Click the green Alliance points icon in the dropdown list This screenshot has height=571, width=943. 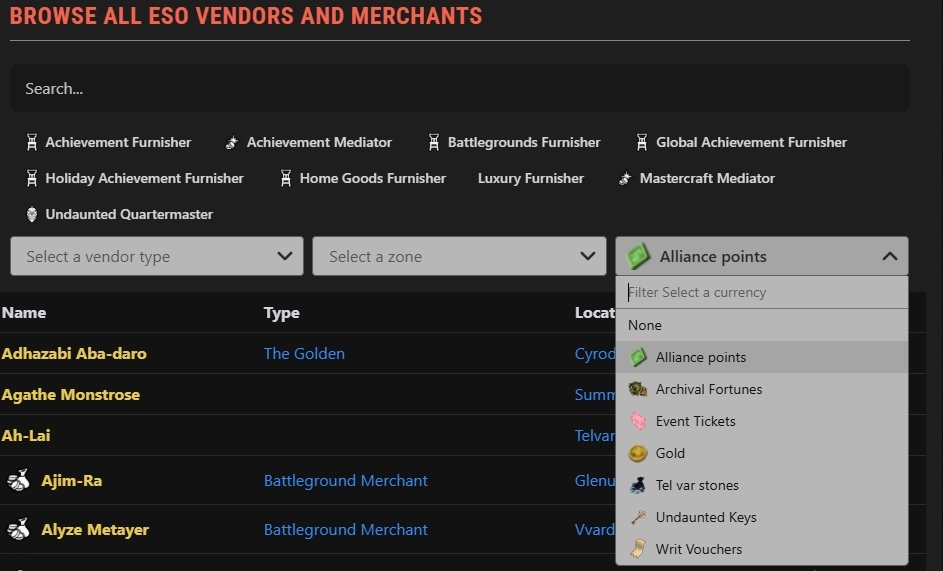[637, 357]
